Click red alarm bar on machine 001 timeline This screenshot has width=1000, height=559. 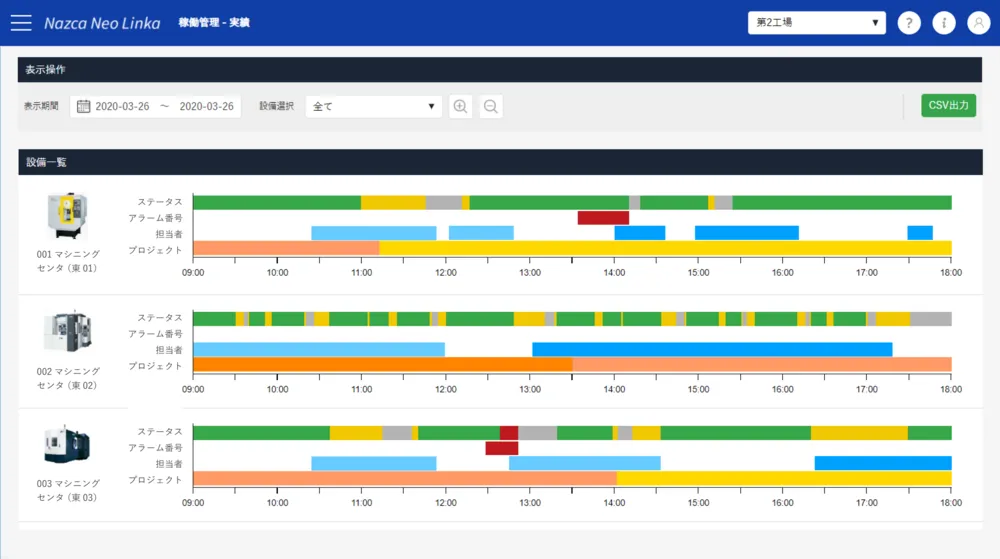603,218
